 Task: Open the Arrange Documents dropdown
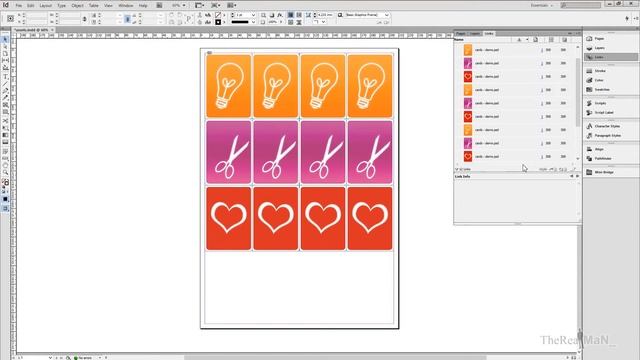tap(231, 6)
